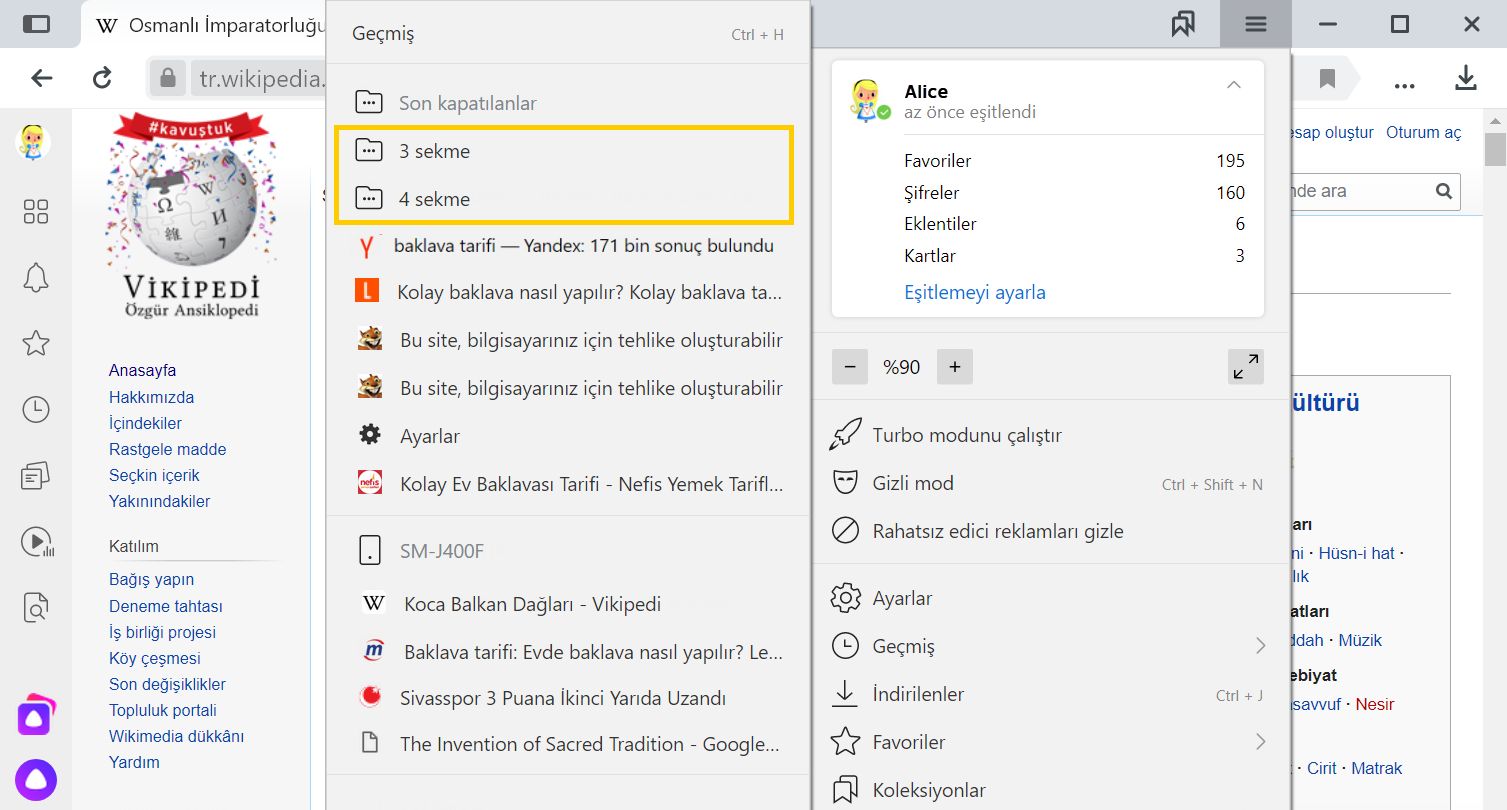Open Sivasspor 3 Puana history entry
The height and width of the screenshot is (810, 1507).
tap(567, 698)
